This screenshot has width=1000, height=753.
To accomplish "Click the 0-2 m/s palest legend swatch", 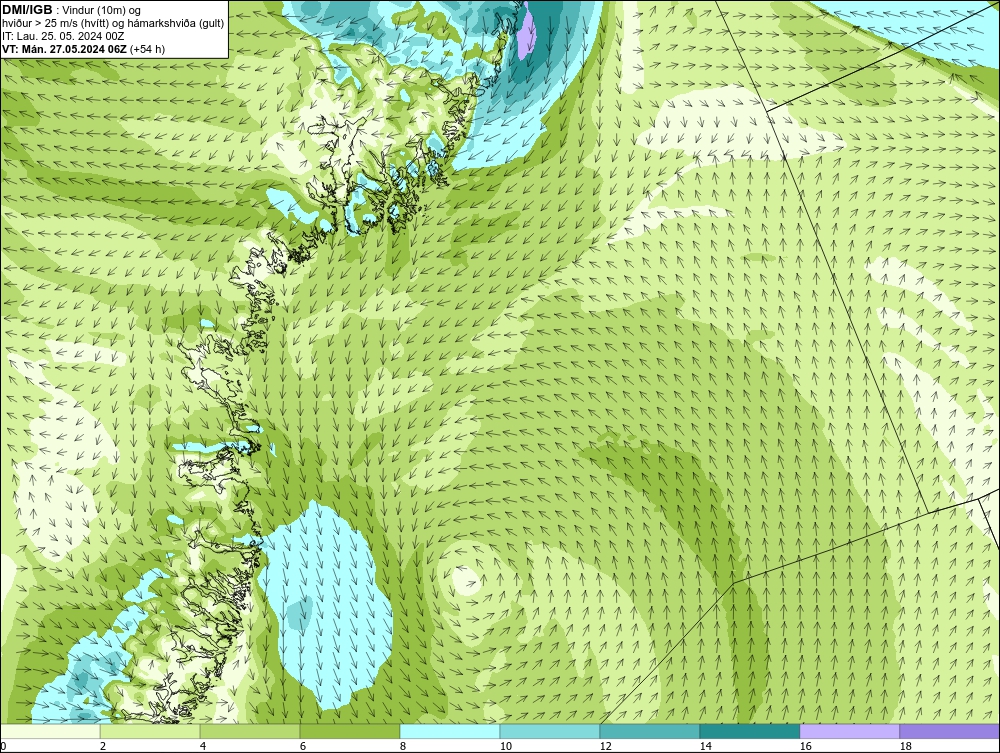I will coord(50,731).
